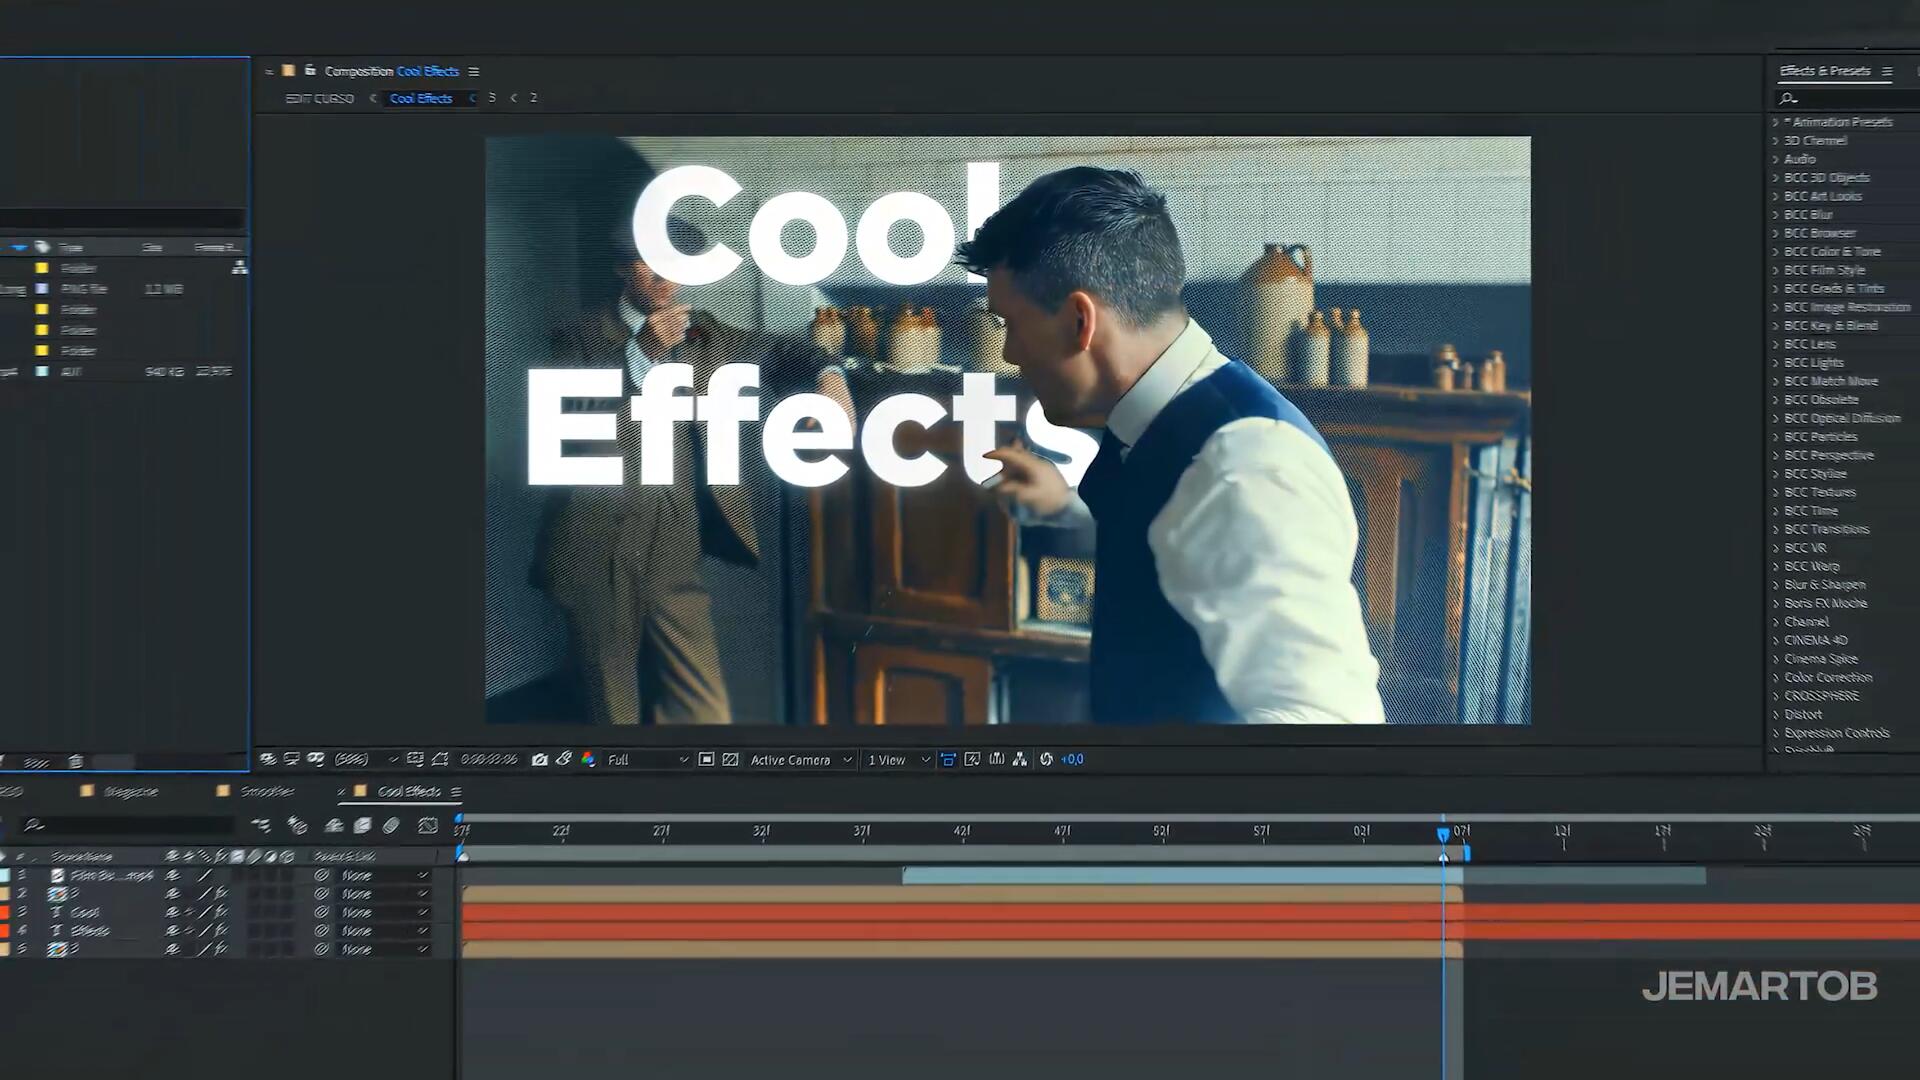Click the Expression Controls category label

1837,733
